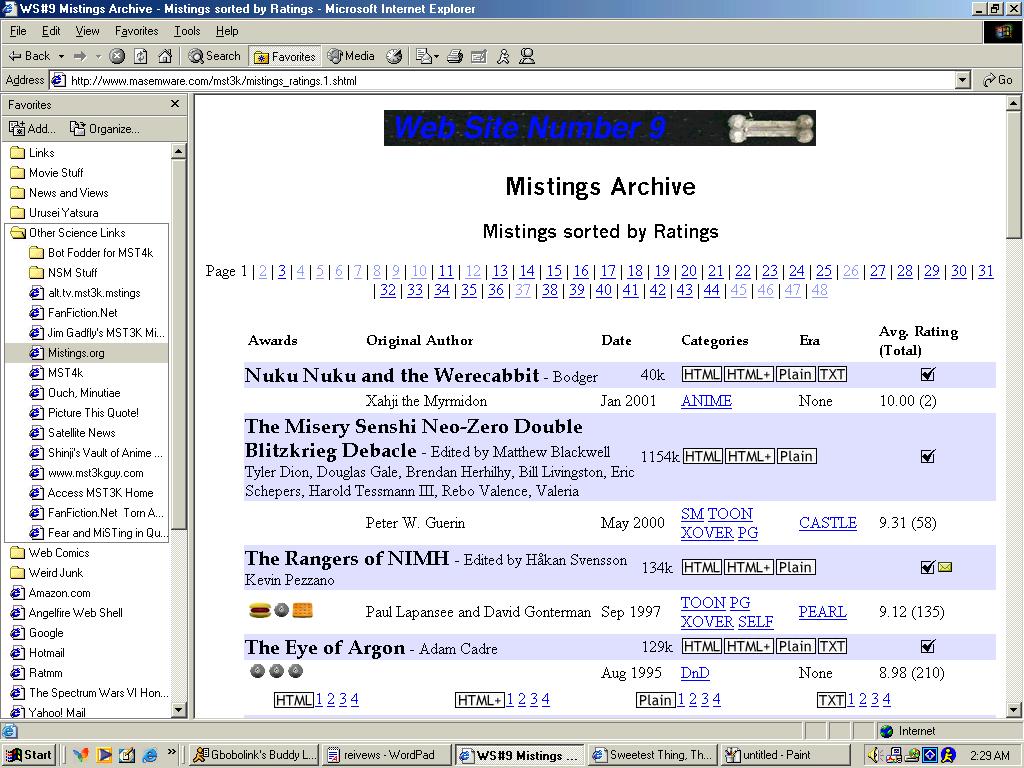Print the page using the printer icon

pyautogui.click(x=455, y=56)
